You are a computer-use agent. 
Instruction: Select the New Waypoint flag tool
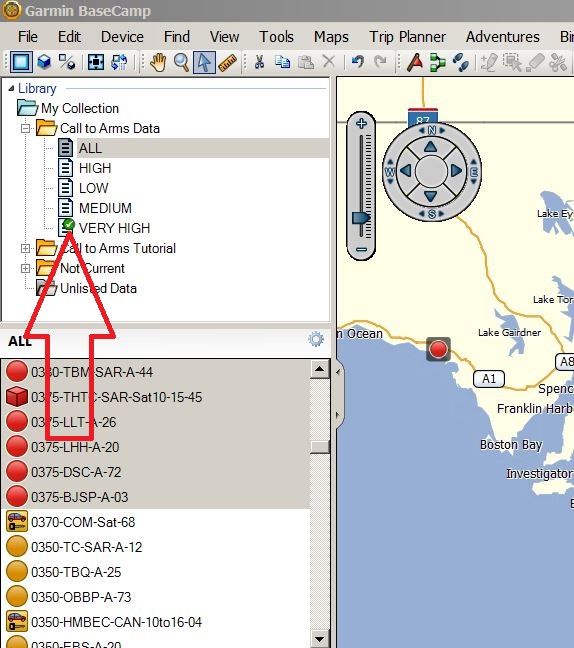(415, 62)
